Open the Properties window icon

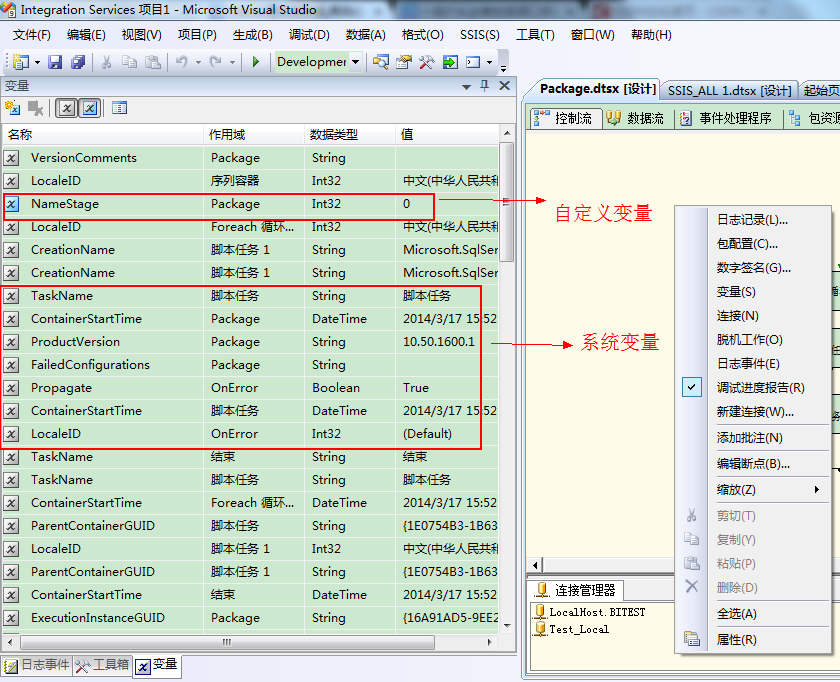404,62
